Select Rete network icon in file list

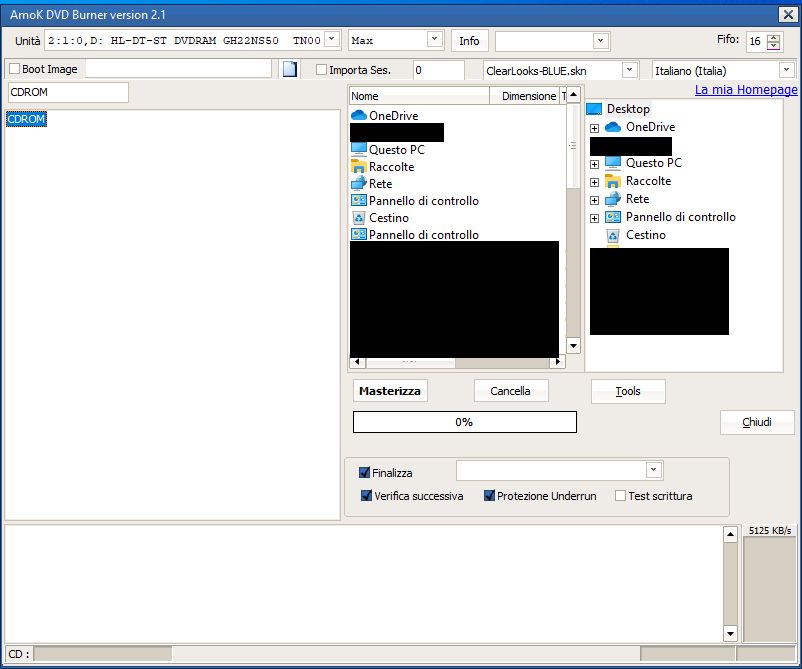pos(359,184)
